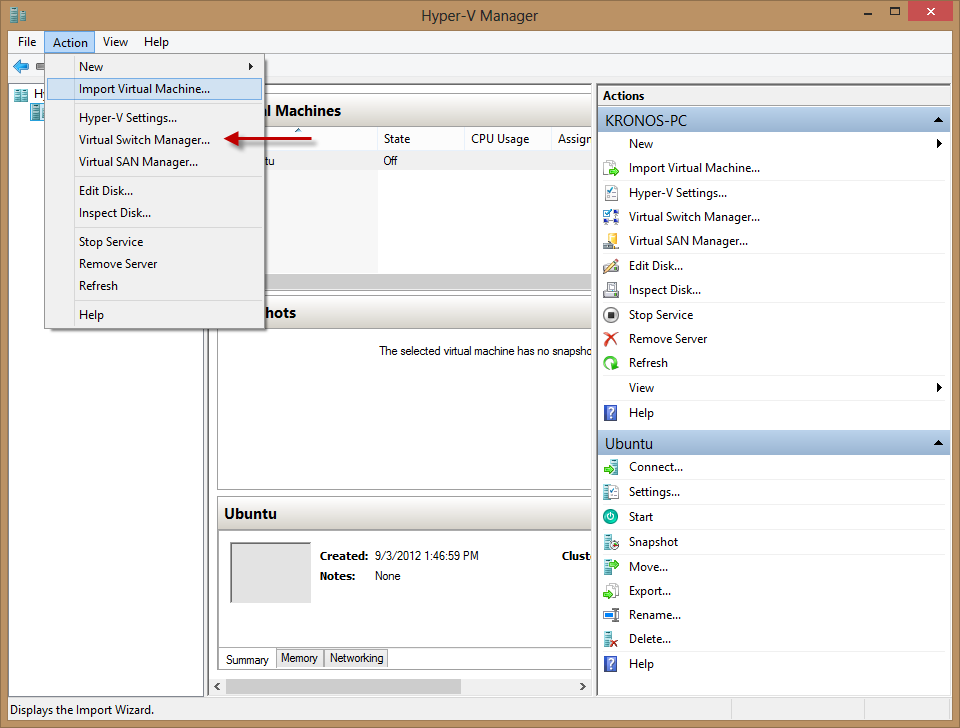
Task: Click the Stop Service icon in Actions pane
Action: (x=611, y=315)
